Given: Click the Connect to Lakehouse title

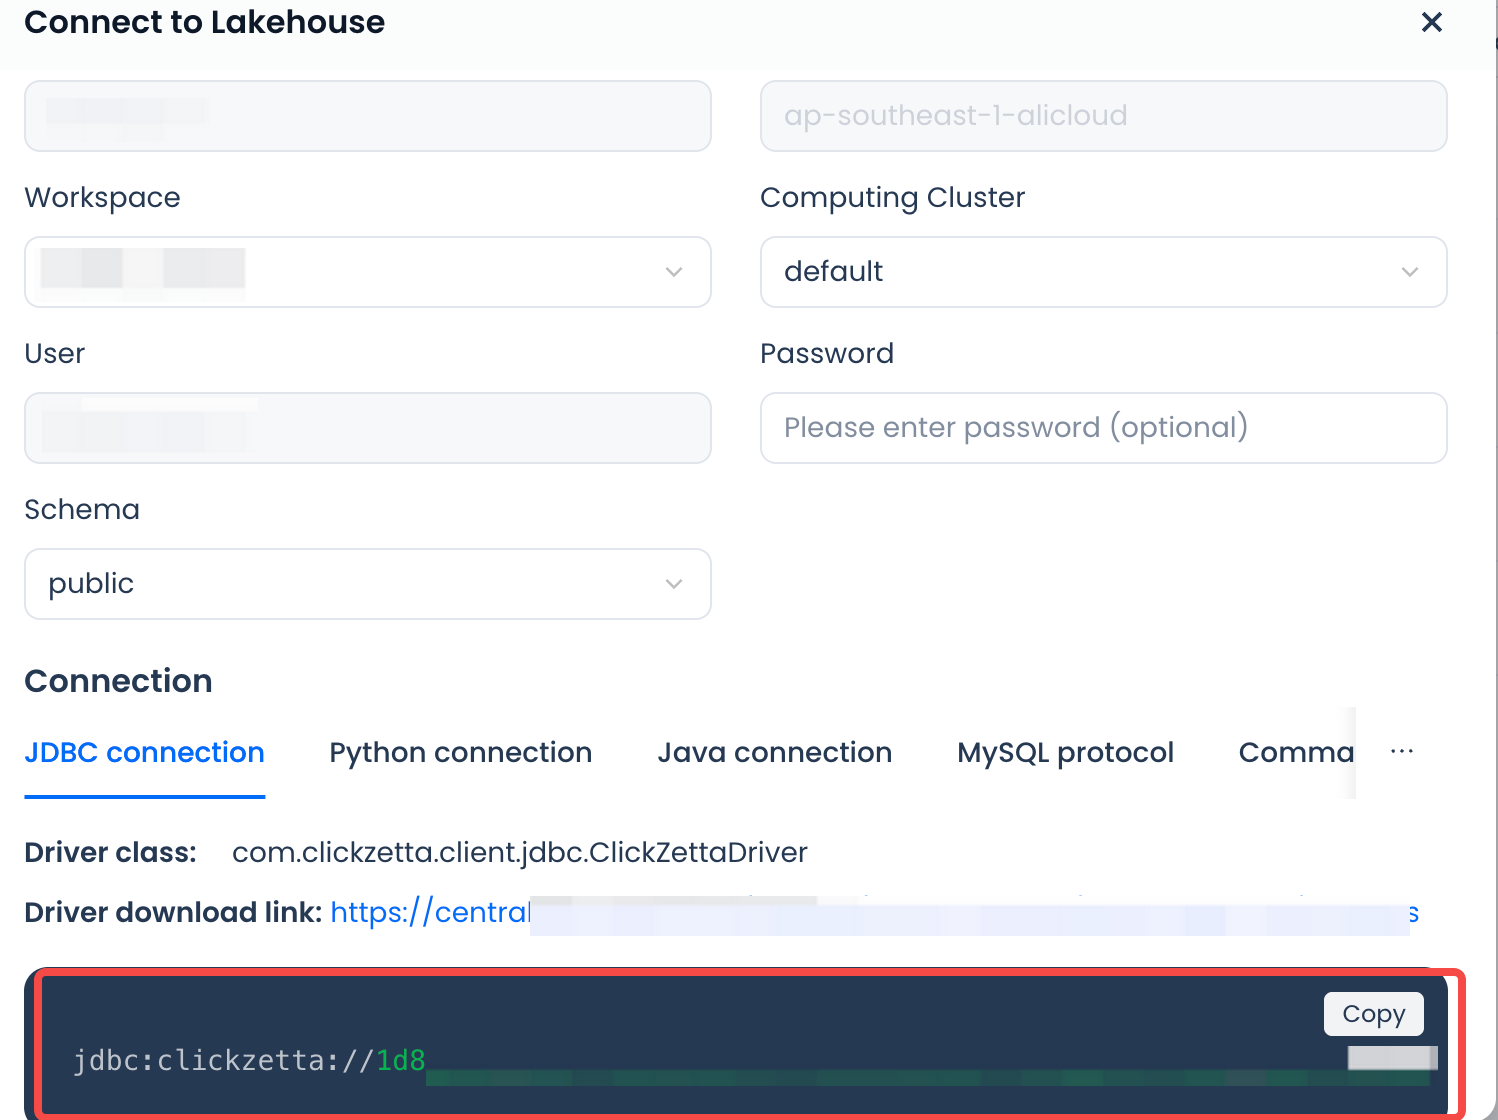Looking at the screenshot, I should click(x=204, y=22).
